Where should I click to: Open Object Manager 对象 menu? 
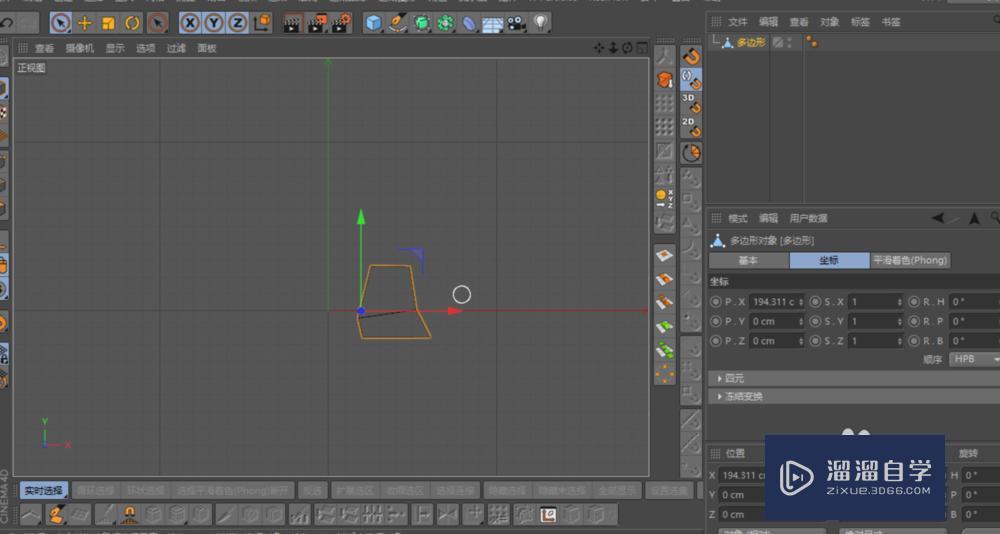tap(830, 22)
